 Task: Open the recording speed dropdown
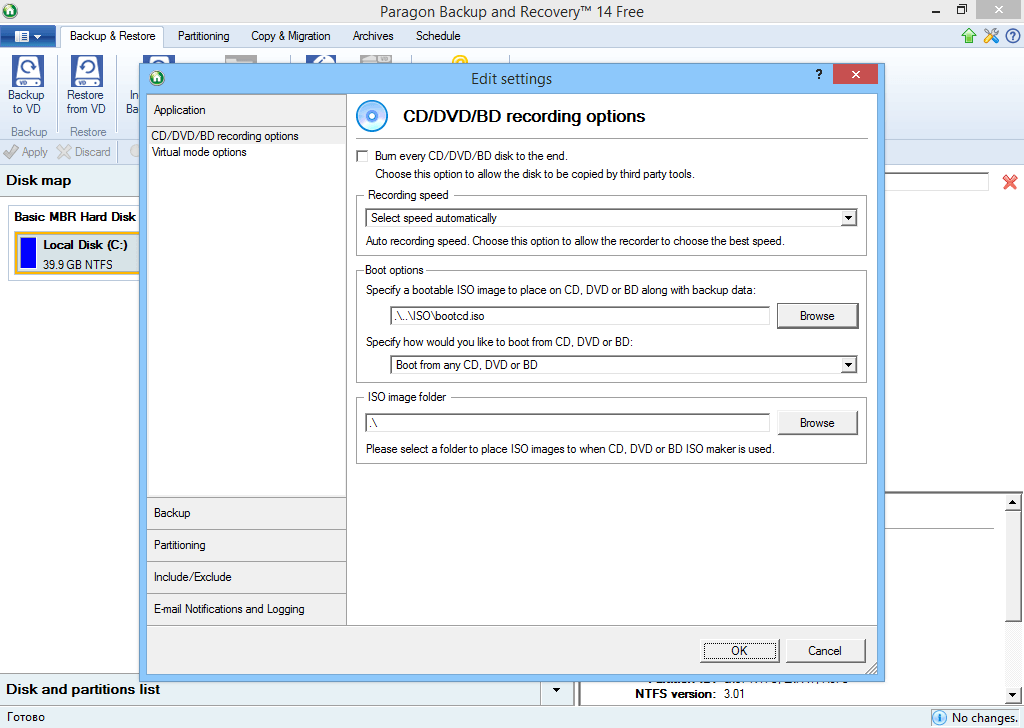848,217
